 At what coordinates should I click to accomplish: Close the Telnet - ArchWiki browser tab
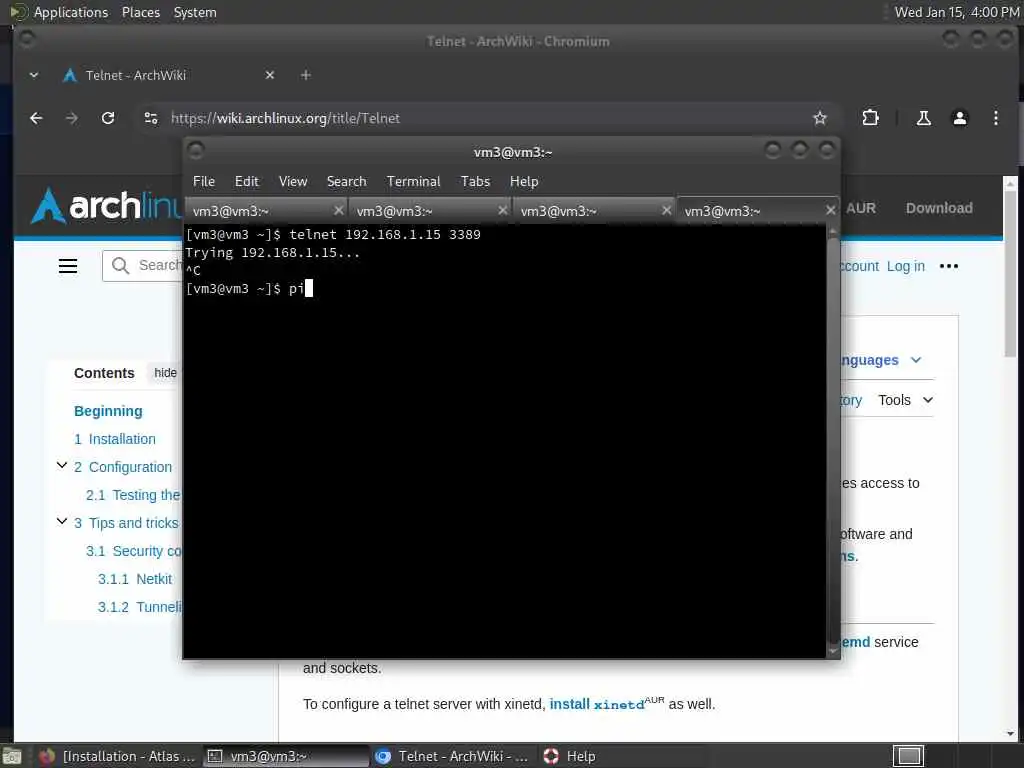click(270, 75)
